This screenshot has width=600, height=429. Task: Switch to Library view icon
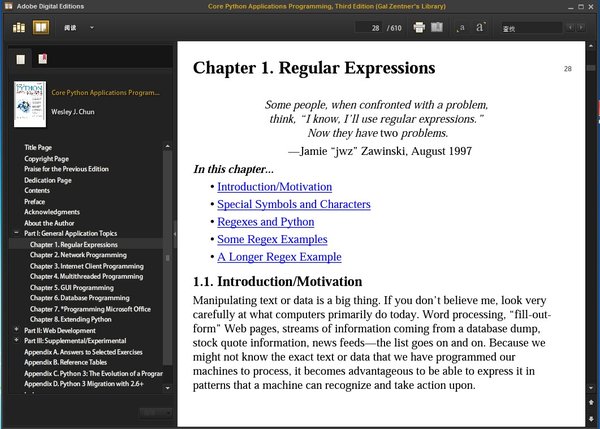pyautogui.click(x=19, y=27)
